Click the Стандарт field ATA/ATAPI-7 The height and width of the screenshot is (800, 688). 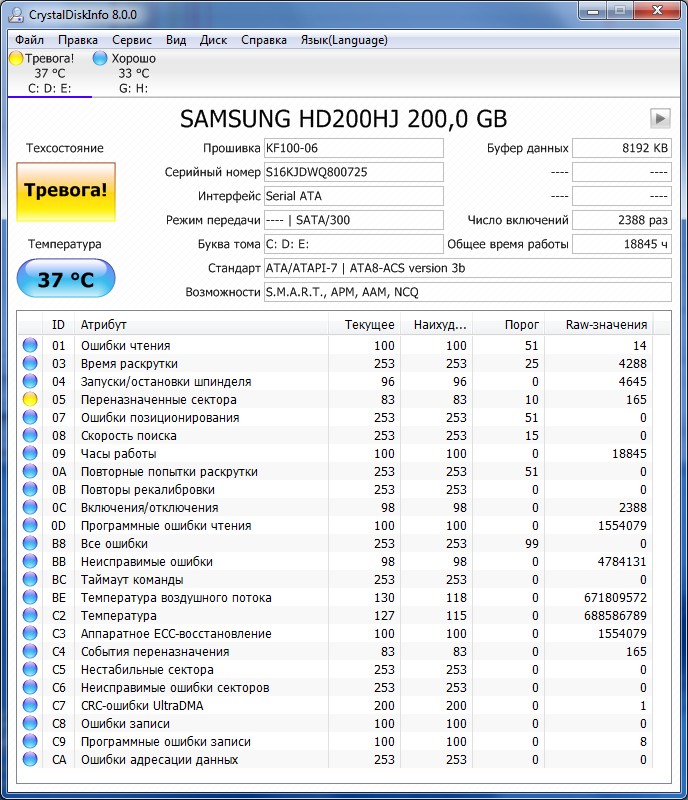468,268
